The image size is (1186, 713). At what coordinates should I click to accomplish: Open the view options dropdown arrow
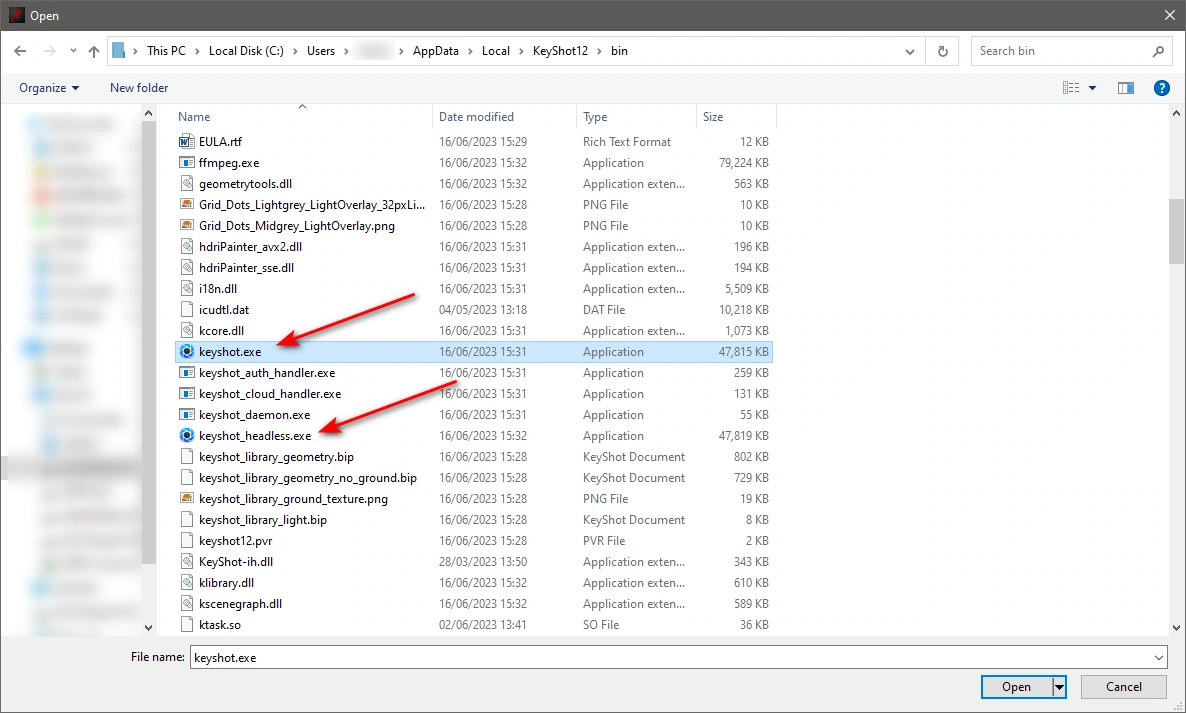(x=1092, y=88)
